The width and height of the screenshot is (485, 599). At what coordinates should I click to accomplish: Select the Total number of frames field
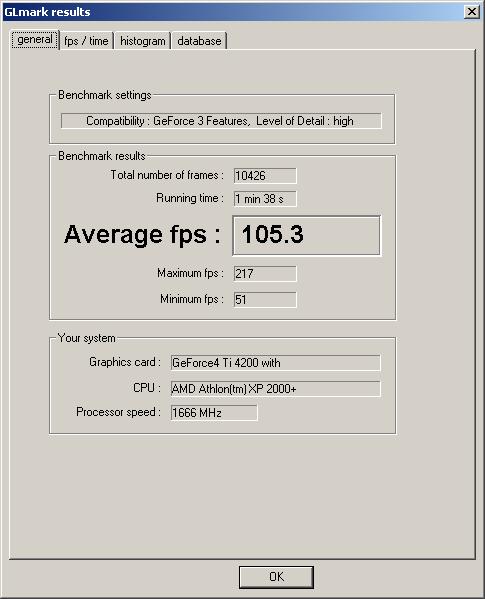click(x=265, y=176)
